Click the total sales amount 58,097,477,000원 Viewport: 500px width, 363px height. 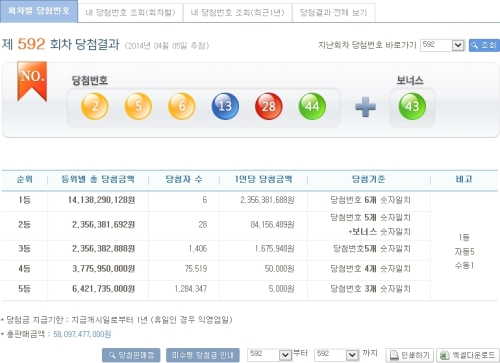(x=82, y=334)
